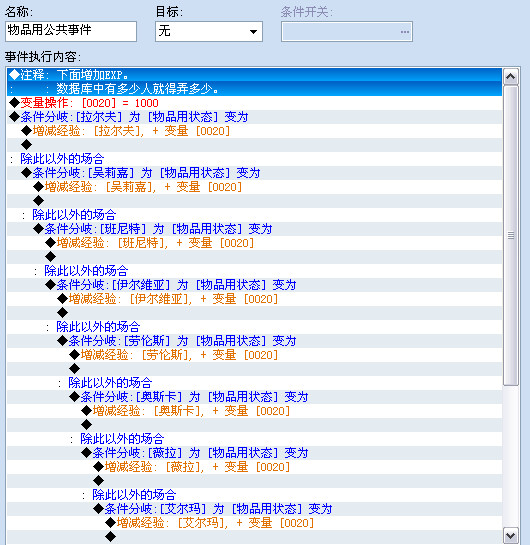Image resolution: width=530 pixels, height=545 pixels.
Task: Select 增减经验: [伊尔维亚] line
Action: (x=255, y=299)
